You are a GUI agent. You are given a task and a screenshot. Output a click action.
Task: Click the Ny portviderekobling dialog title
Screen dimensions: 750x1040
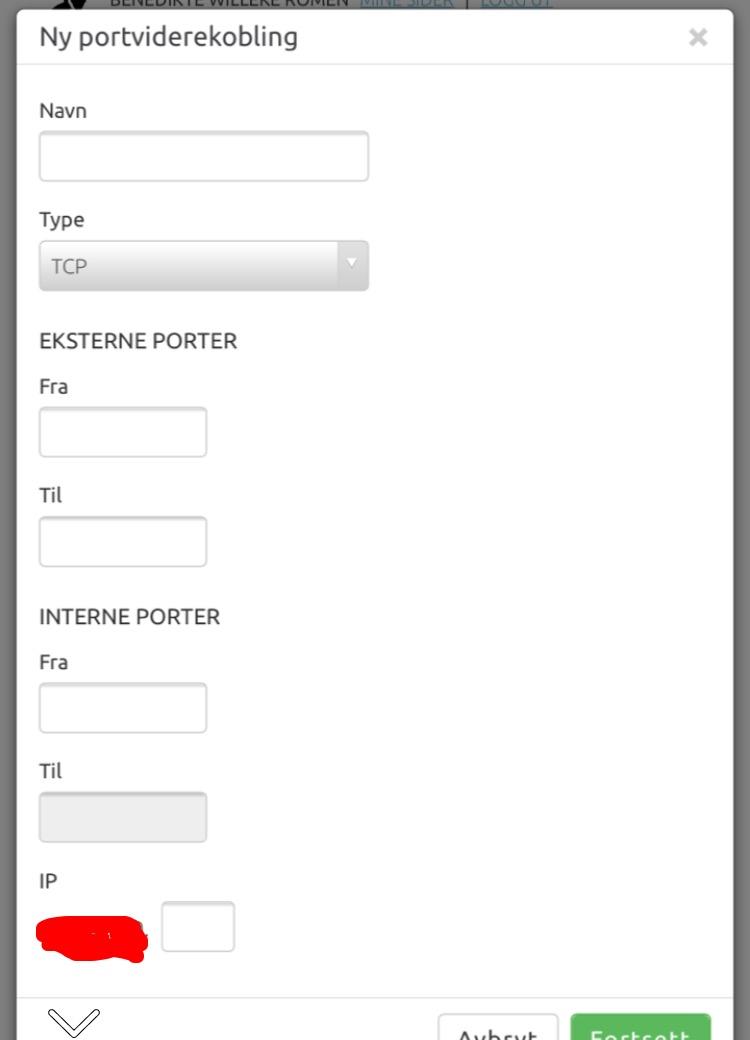tap(168, 38)
